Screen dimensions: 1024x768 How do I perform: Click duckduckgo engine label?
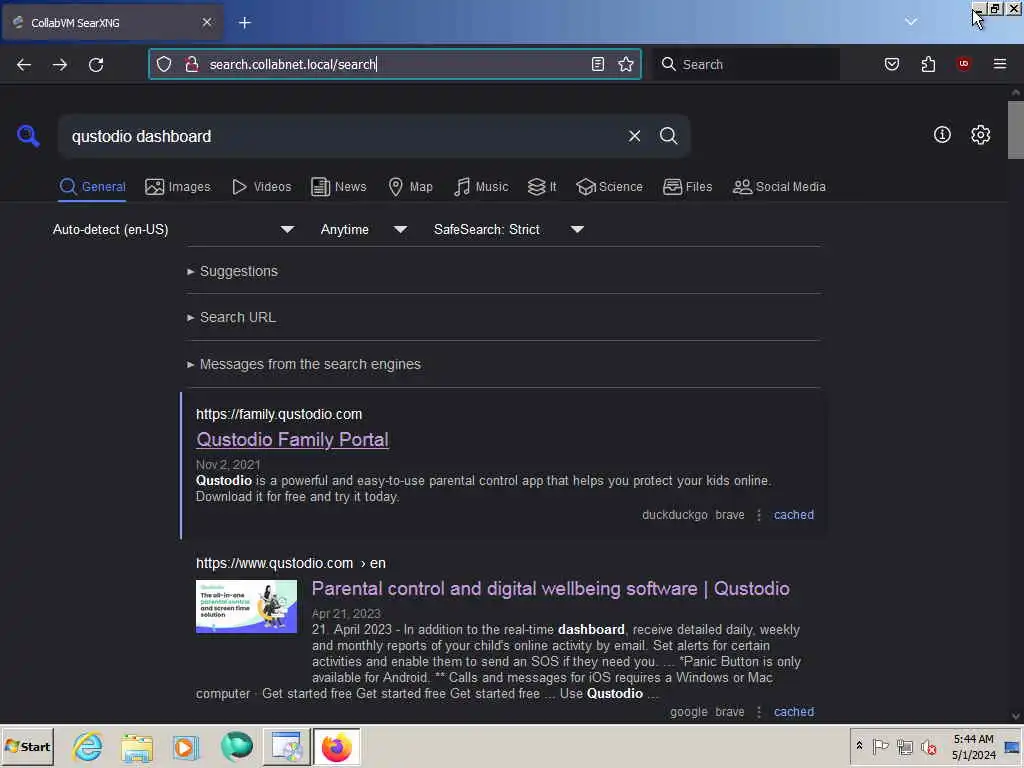[675, 515]
